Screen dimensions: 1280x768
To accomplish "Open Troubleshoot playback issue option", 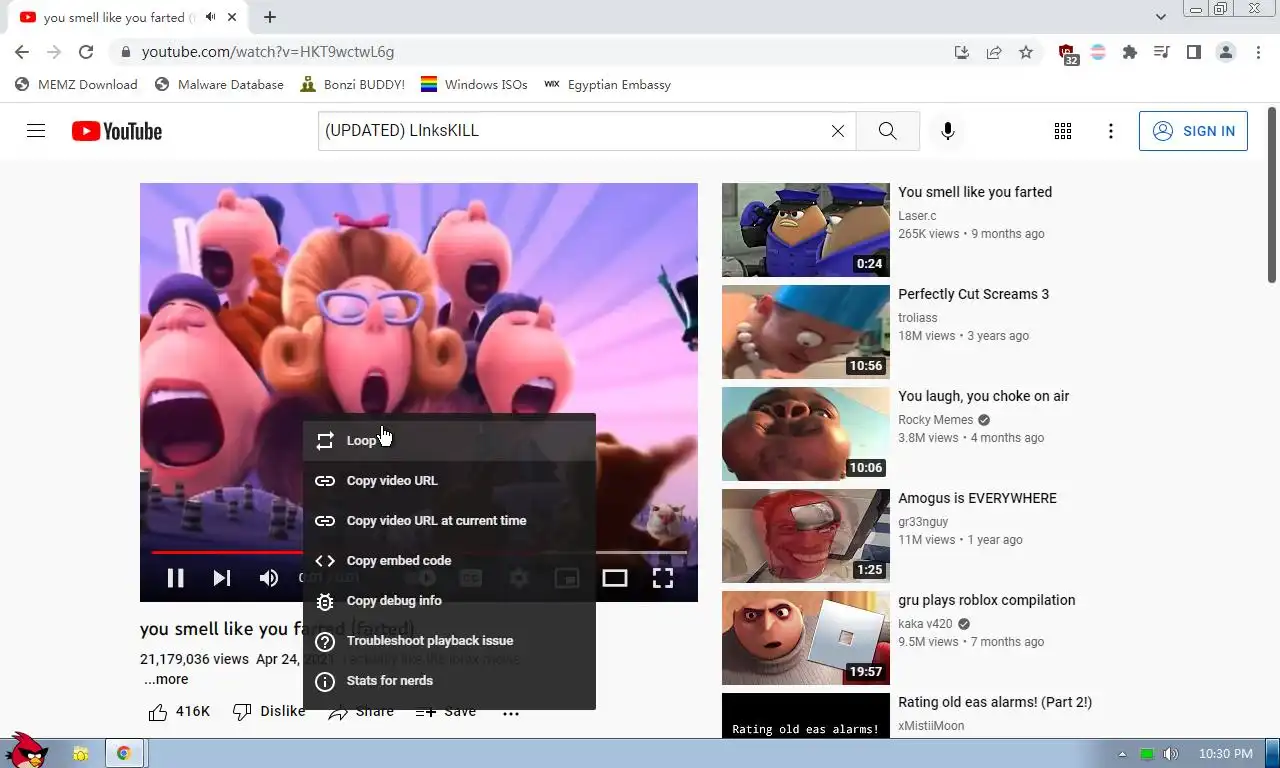I will tap(449, 640).
